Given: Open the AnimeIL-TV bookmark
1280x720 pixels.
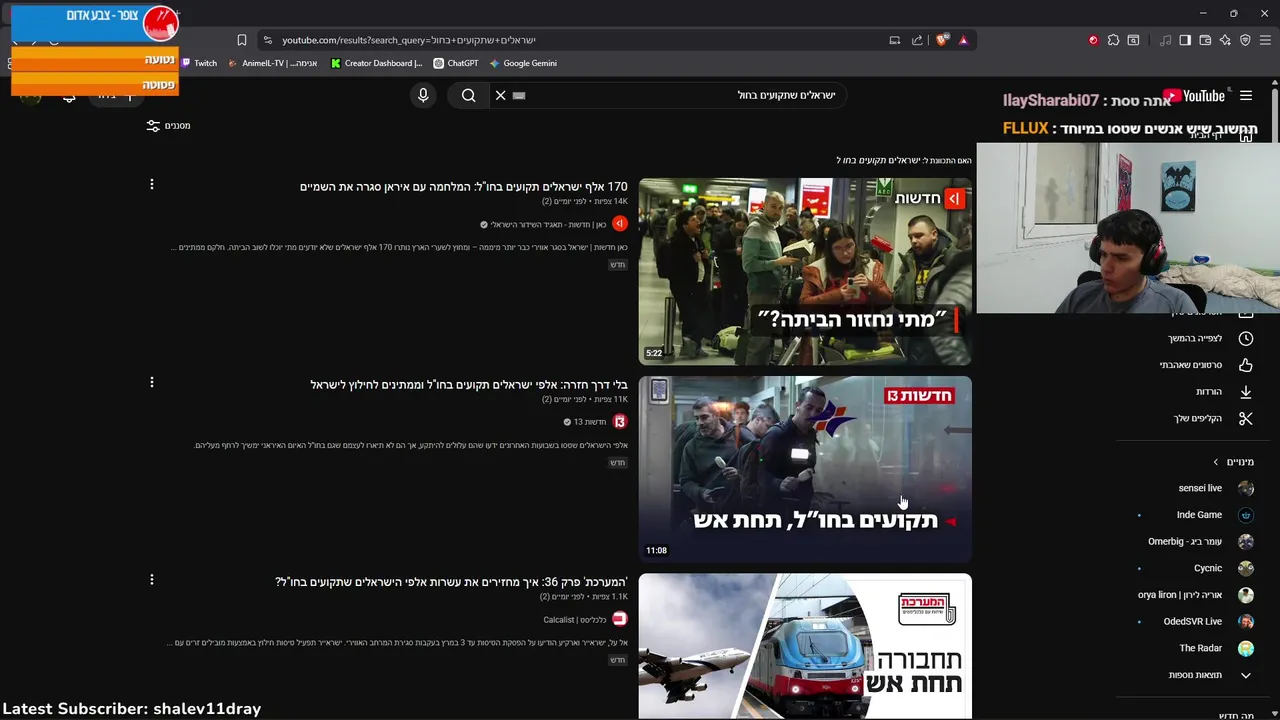Looking at the screenshot, I should pos(273,63).
